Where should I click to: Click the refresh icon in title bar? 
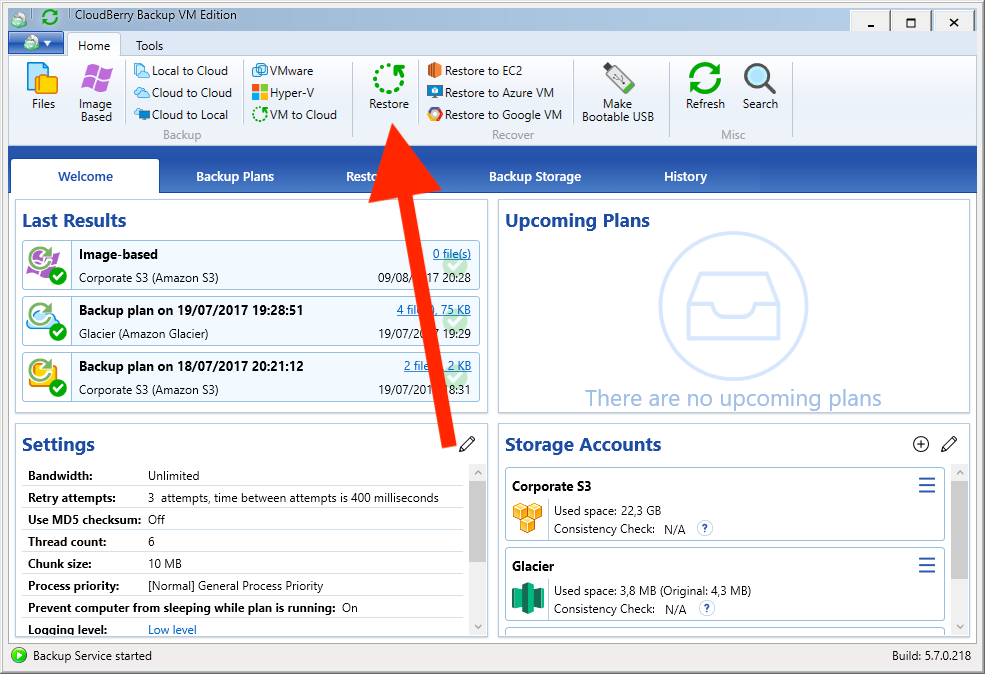click(x=50, y=17)
